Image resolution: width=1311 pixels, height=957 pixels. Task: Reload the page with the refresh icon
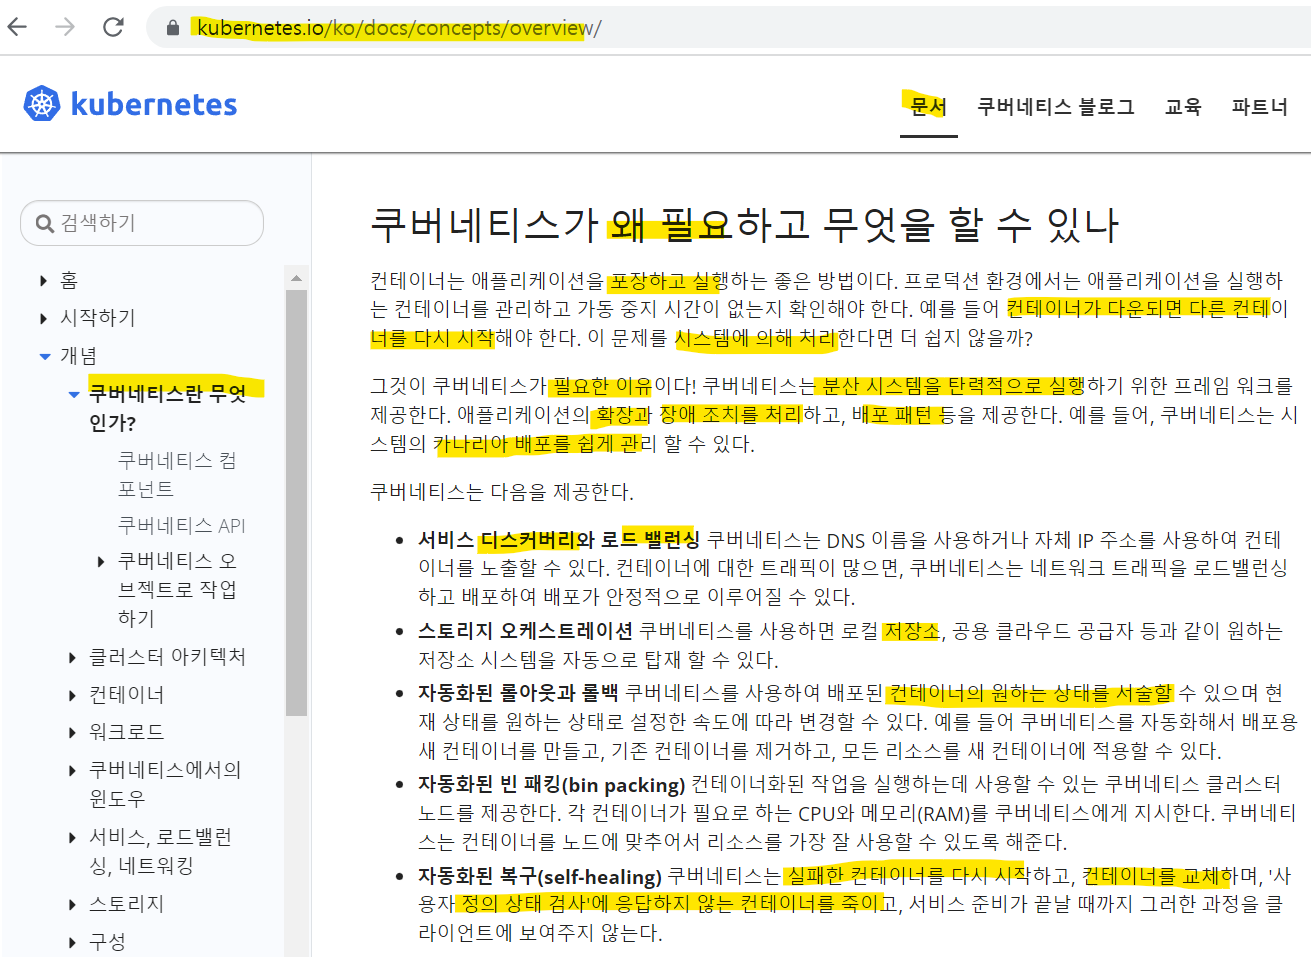[113, 27]
